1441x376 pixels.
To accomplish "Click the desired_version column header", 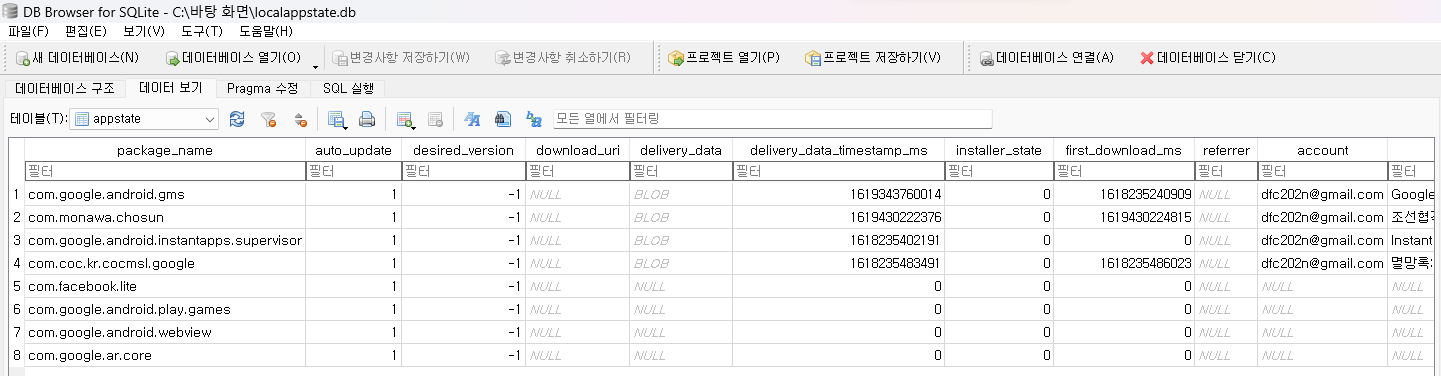I will pos(463,150).
